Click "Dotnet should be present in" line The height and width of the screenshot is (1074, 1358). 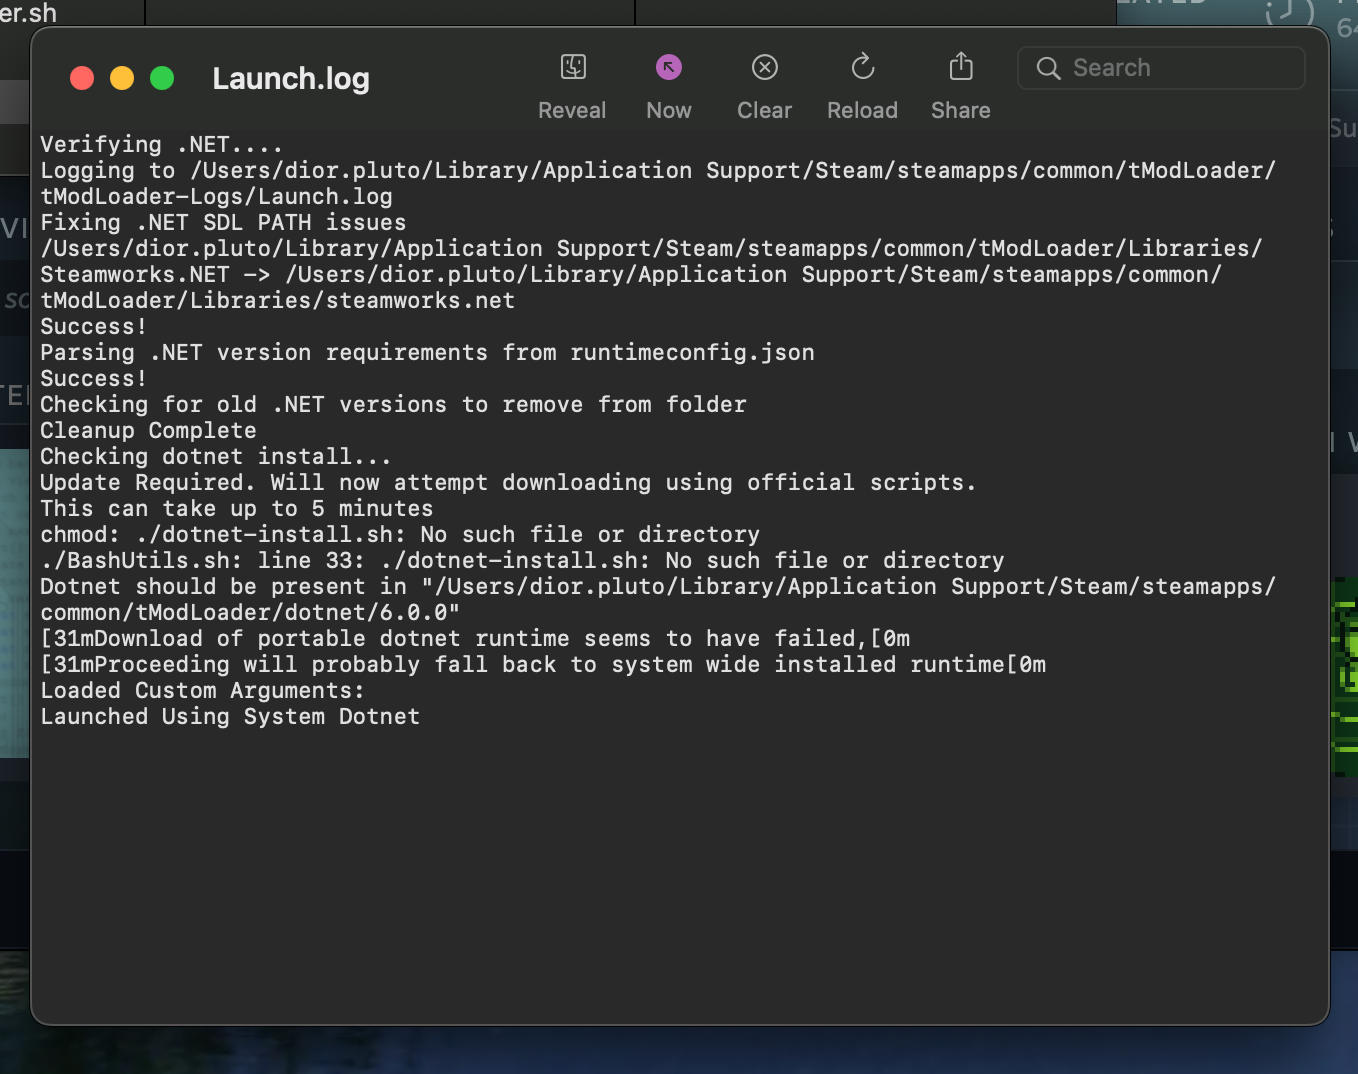[x=658, y=600]
